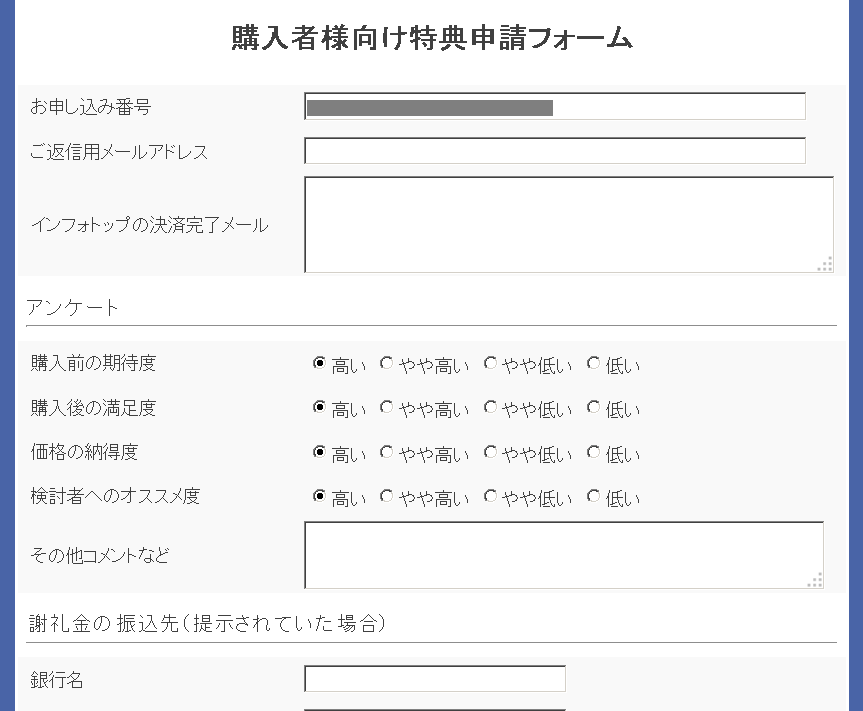Choose 低い for 購入後の満足度
Image resolution: width=863 pixels, height=711 pixels.
pyautogui.click(x=593, y=407)
